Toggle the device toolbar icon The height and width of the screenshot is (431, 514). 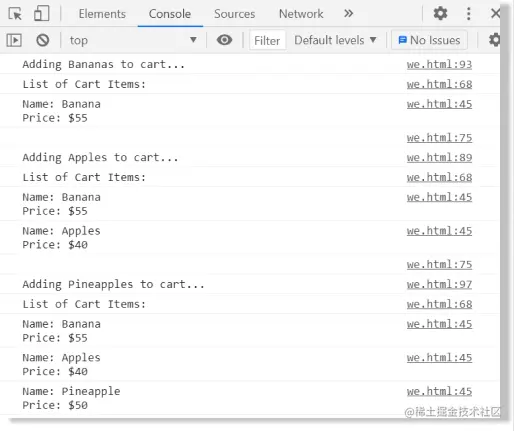click(x=42, y=14)
